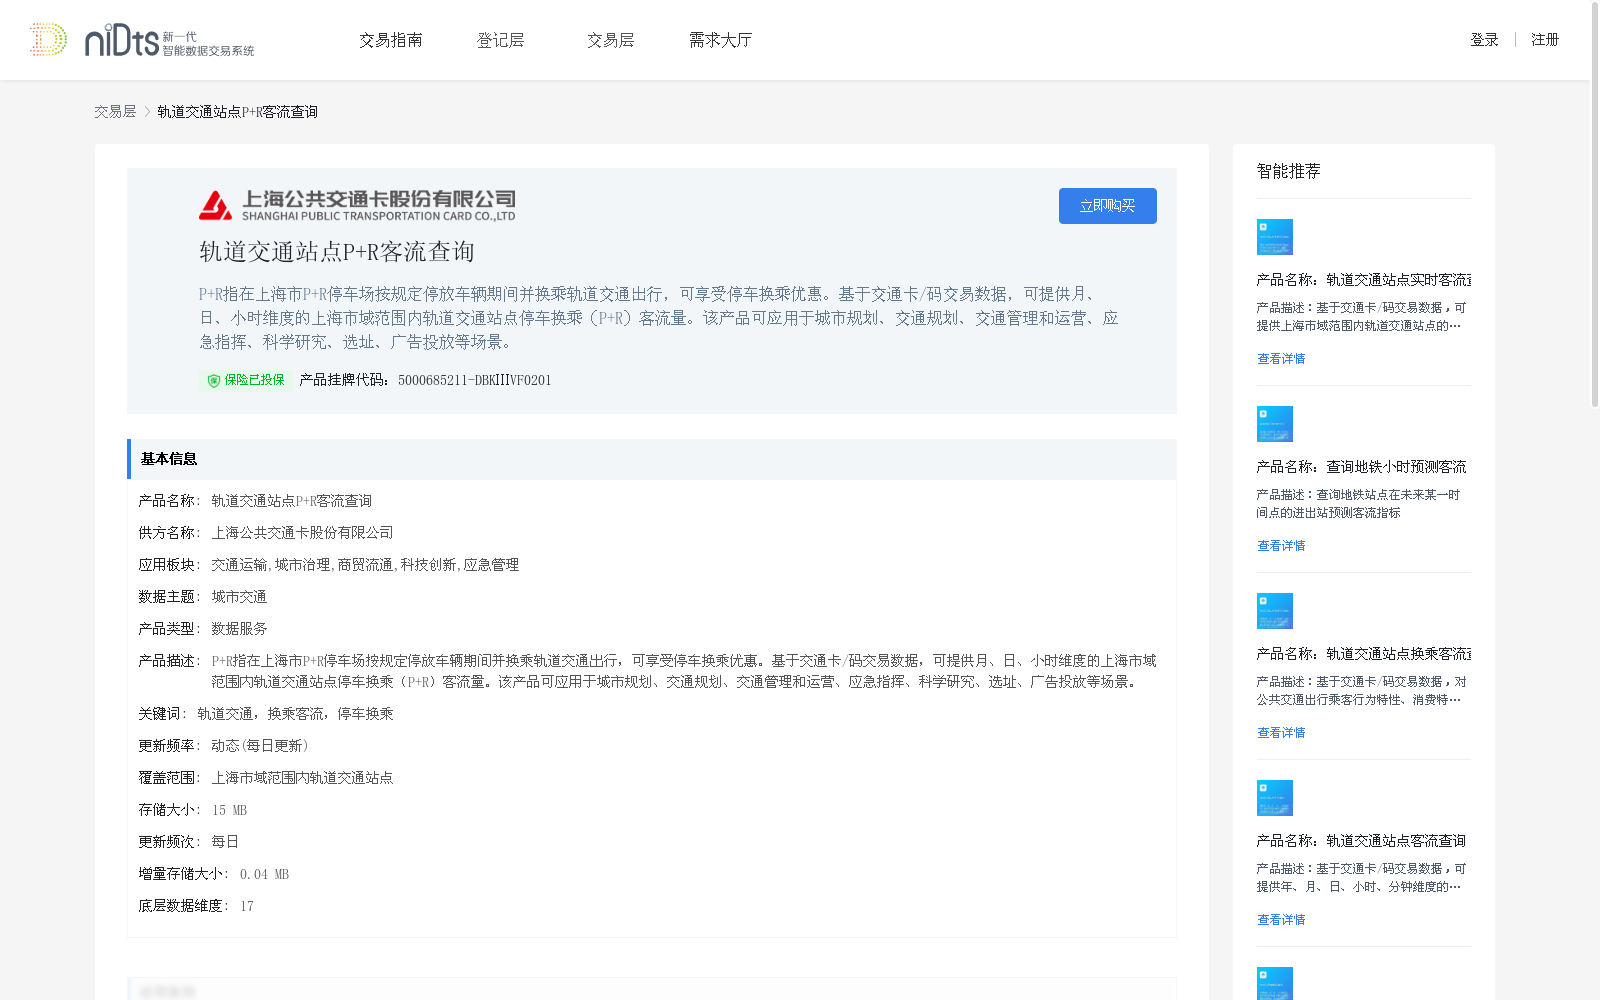Screen dimensions: 1600x1000
Task: Open the 需求大厅 menu
Action: pos(720,40)
